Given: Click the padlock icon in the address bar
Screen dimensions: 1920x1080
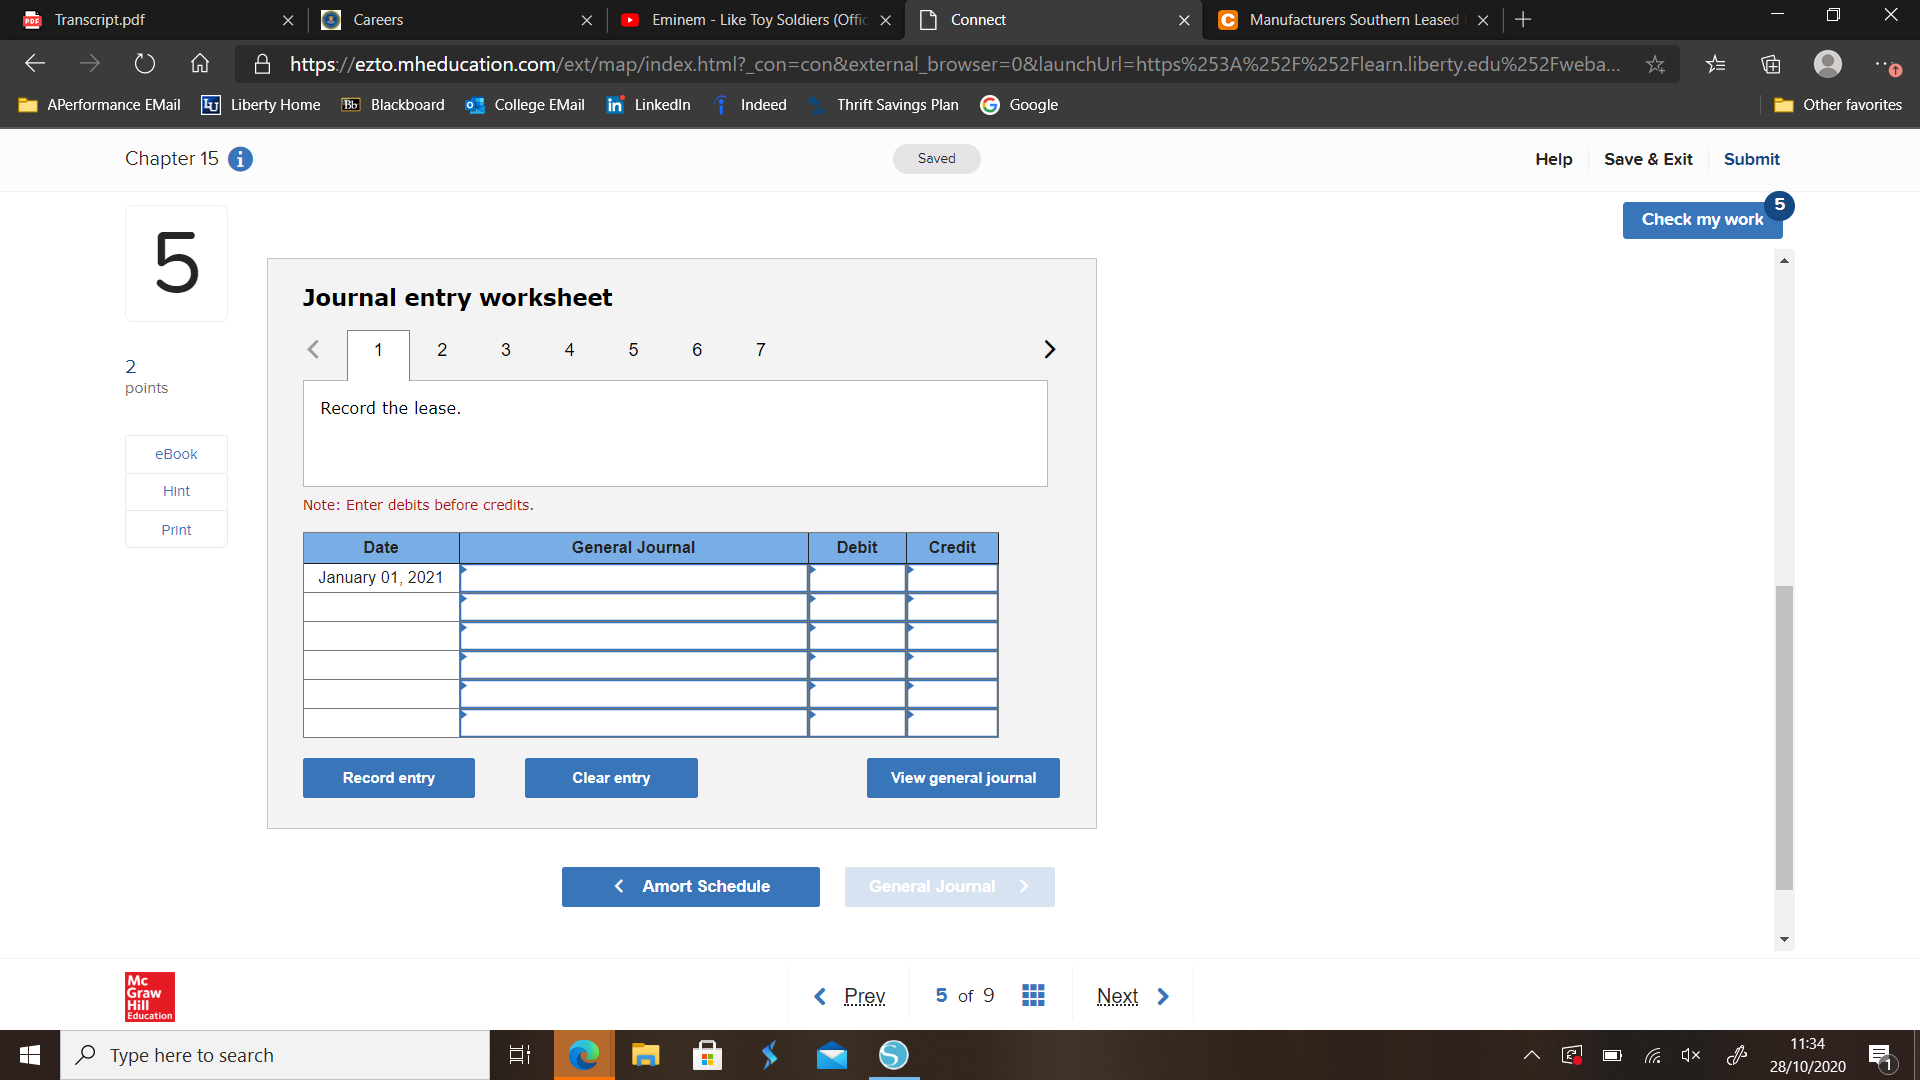Looking at the screenshot, I should [262, 63].
